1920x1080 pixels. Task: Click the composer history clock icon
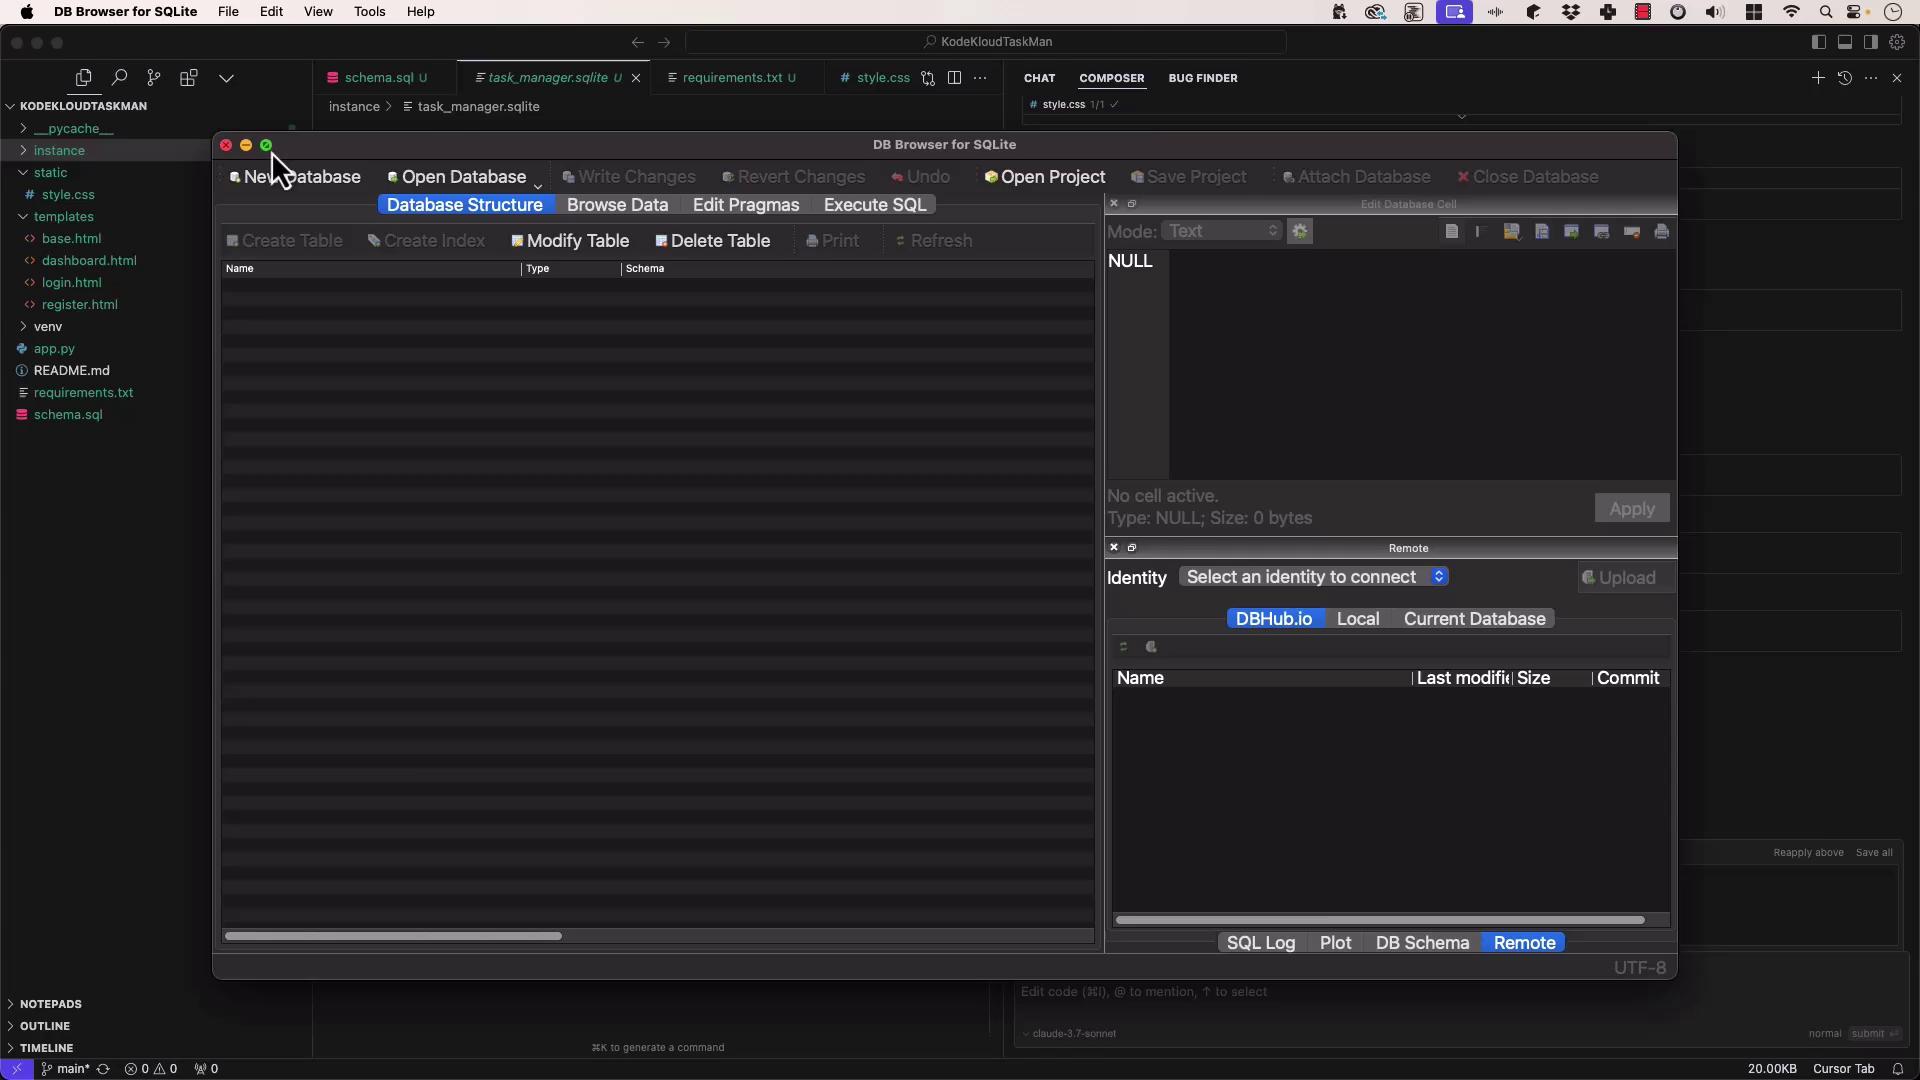(1845, 78)
